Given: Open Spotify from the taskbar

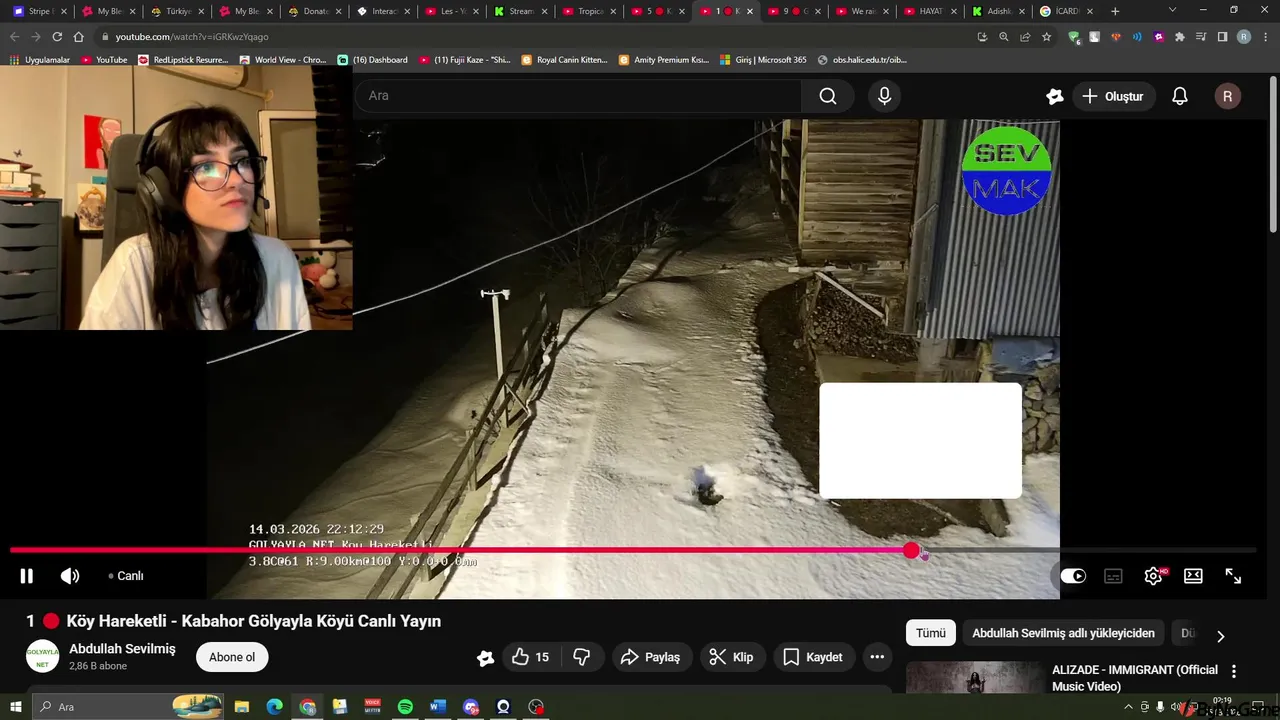Looking at the screenshot, I should click(x=405, y=707).
